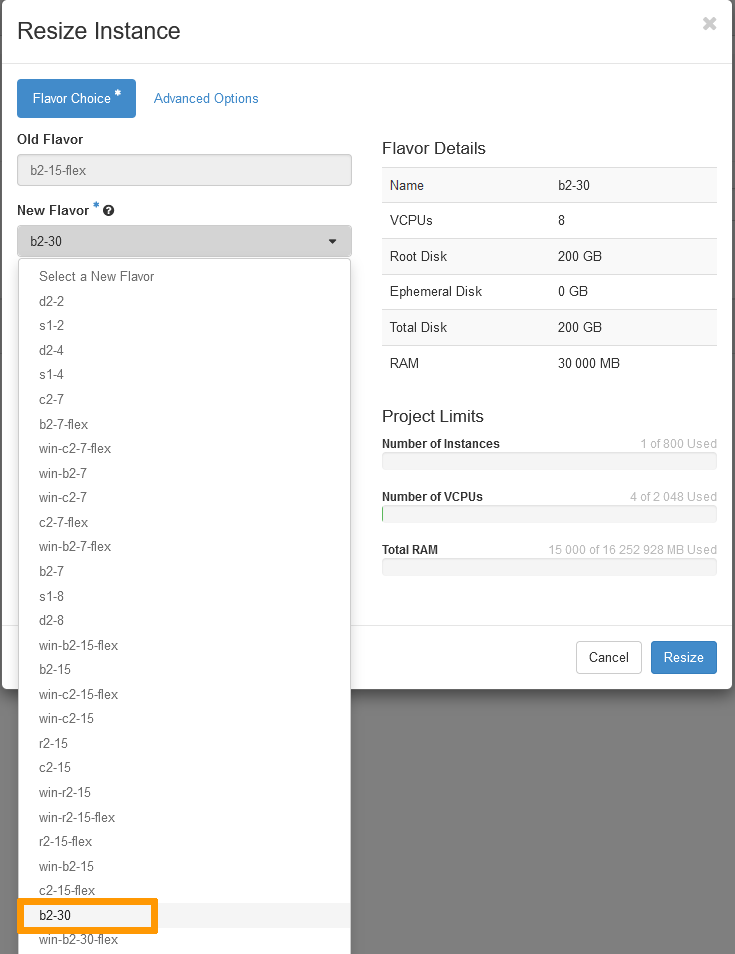Select the d2-2 flavor from list

point(52,301)
